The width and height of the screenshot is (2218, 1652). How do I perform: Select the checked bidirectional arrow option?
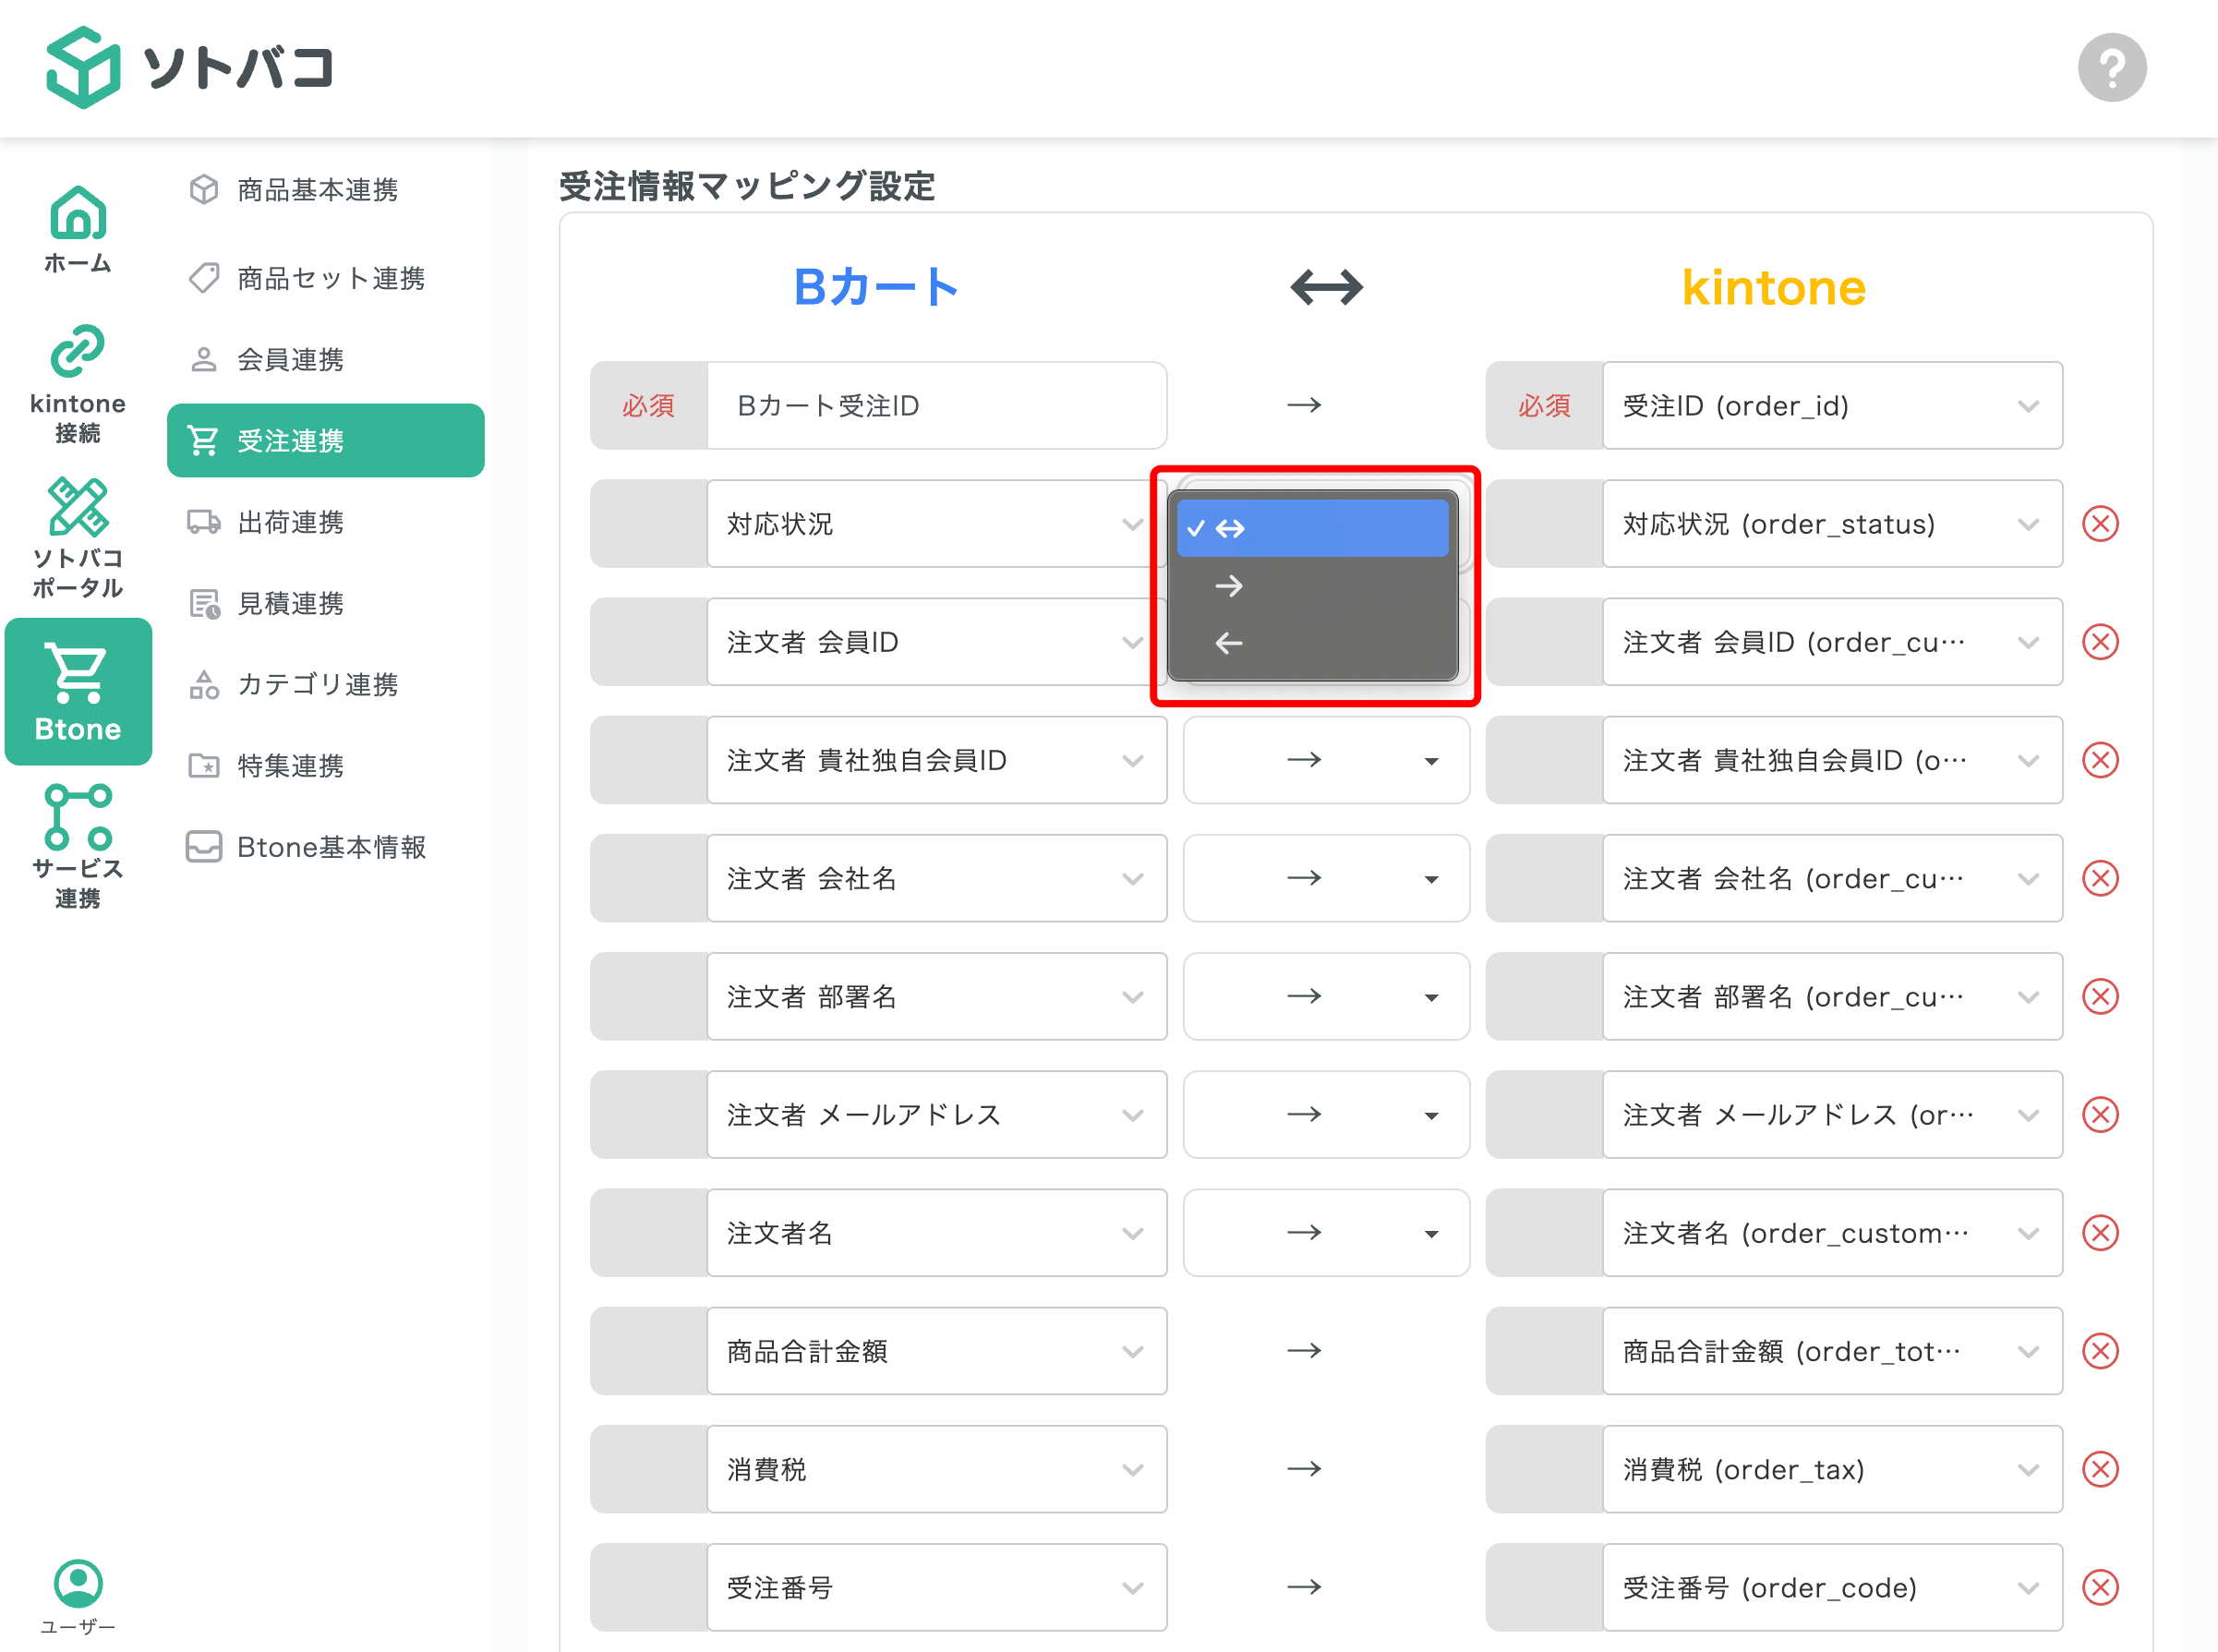click(1311, 528)
